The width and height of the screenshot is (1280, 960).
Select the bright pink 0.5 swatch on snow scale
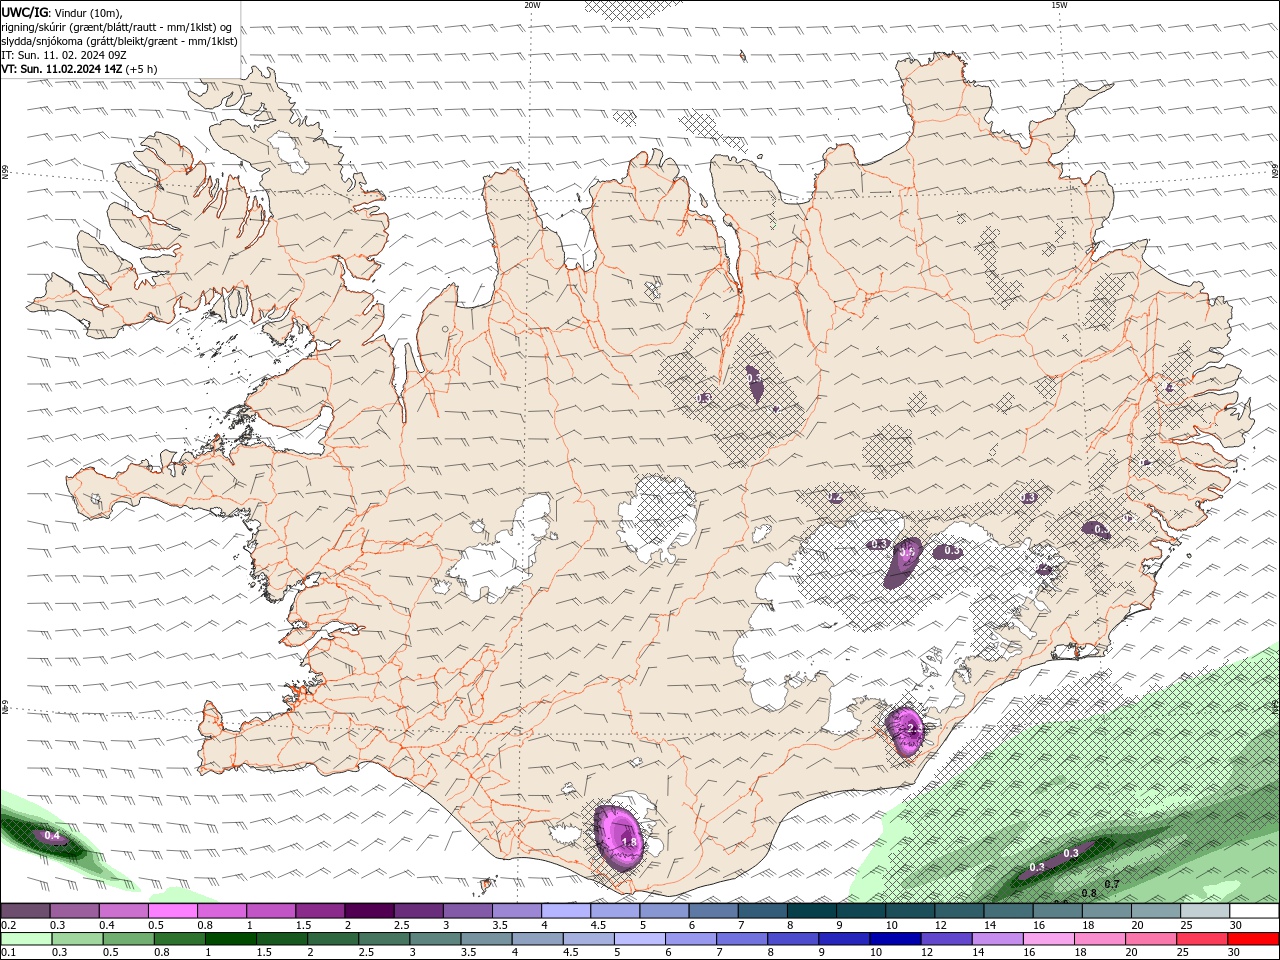(172, 911)
